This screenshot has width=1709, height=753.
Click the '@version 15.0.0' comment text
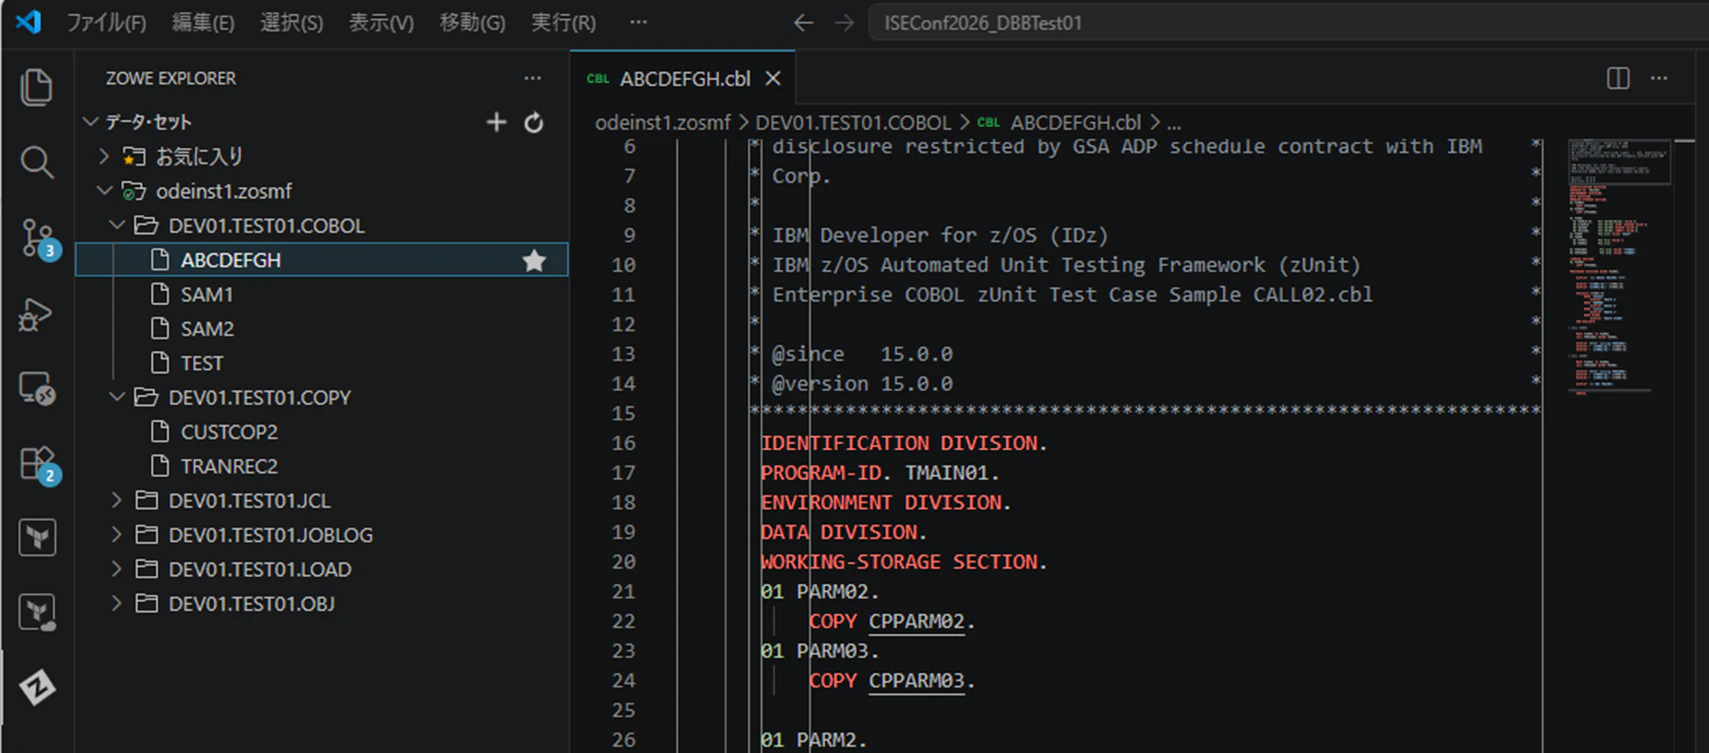tap(862, 384)
